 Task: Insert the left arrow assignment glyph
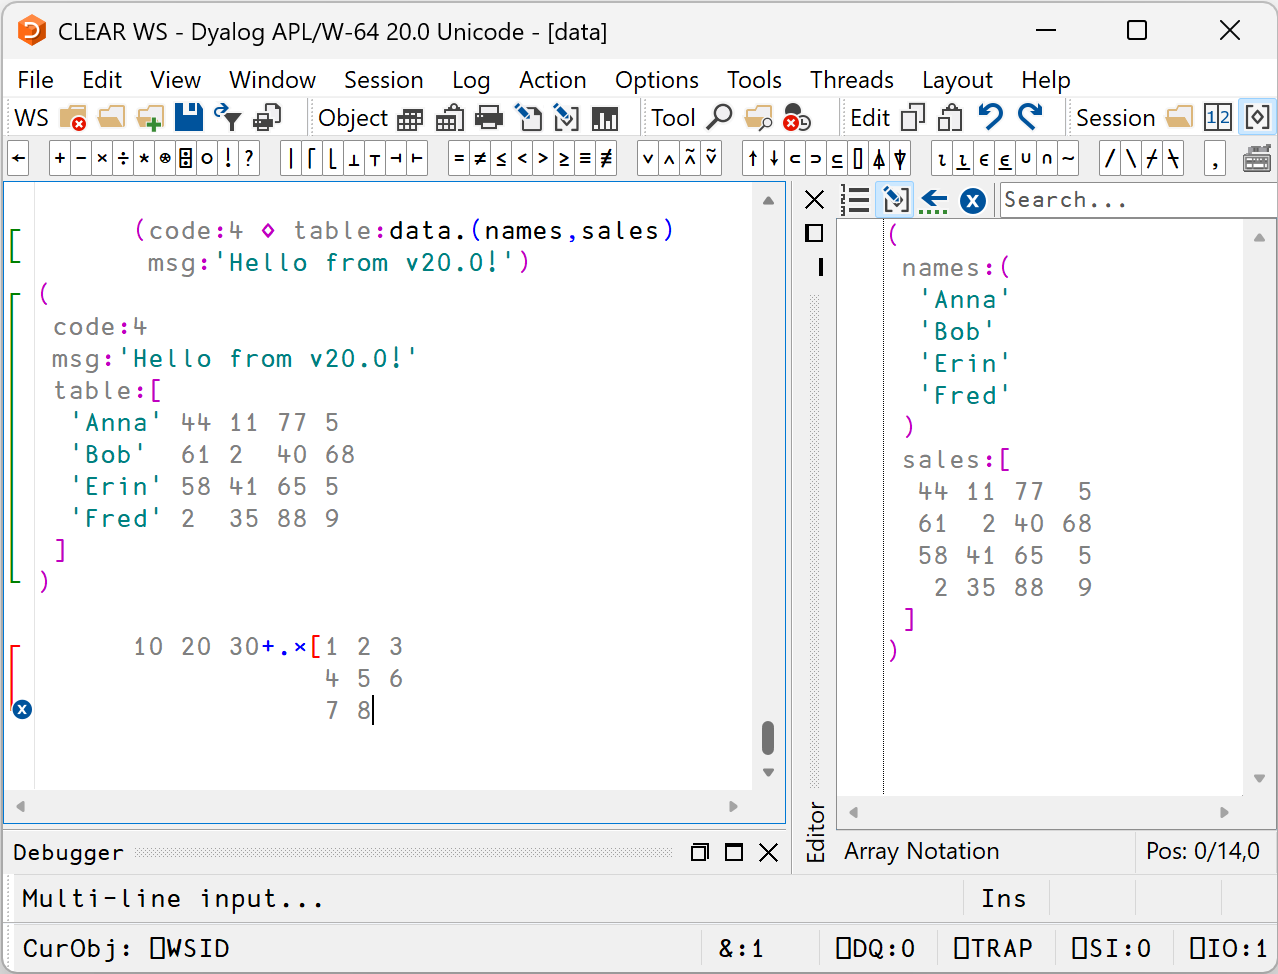(x=19, y=159)
